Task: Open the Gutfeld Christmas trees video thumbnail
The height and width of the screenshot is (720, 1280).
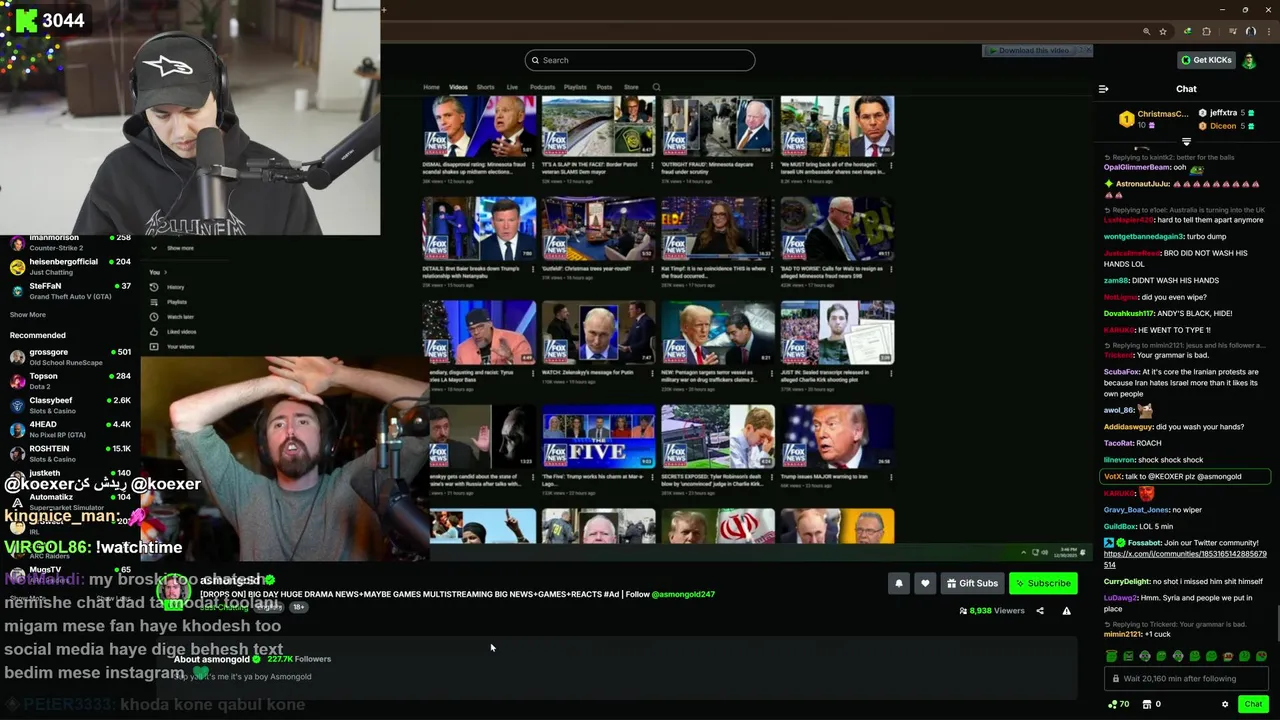Action: tap(598, 229)
